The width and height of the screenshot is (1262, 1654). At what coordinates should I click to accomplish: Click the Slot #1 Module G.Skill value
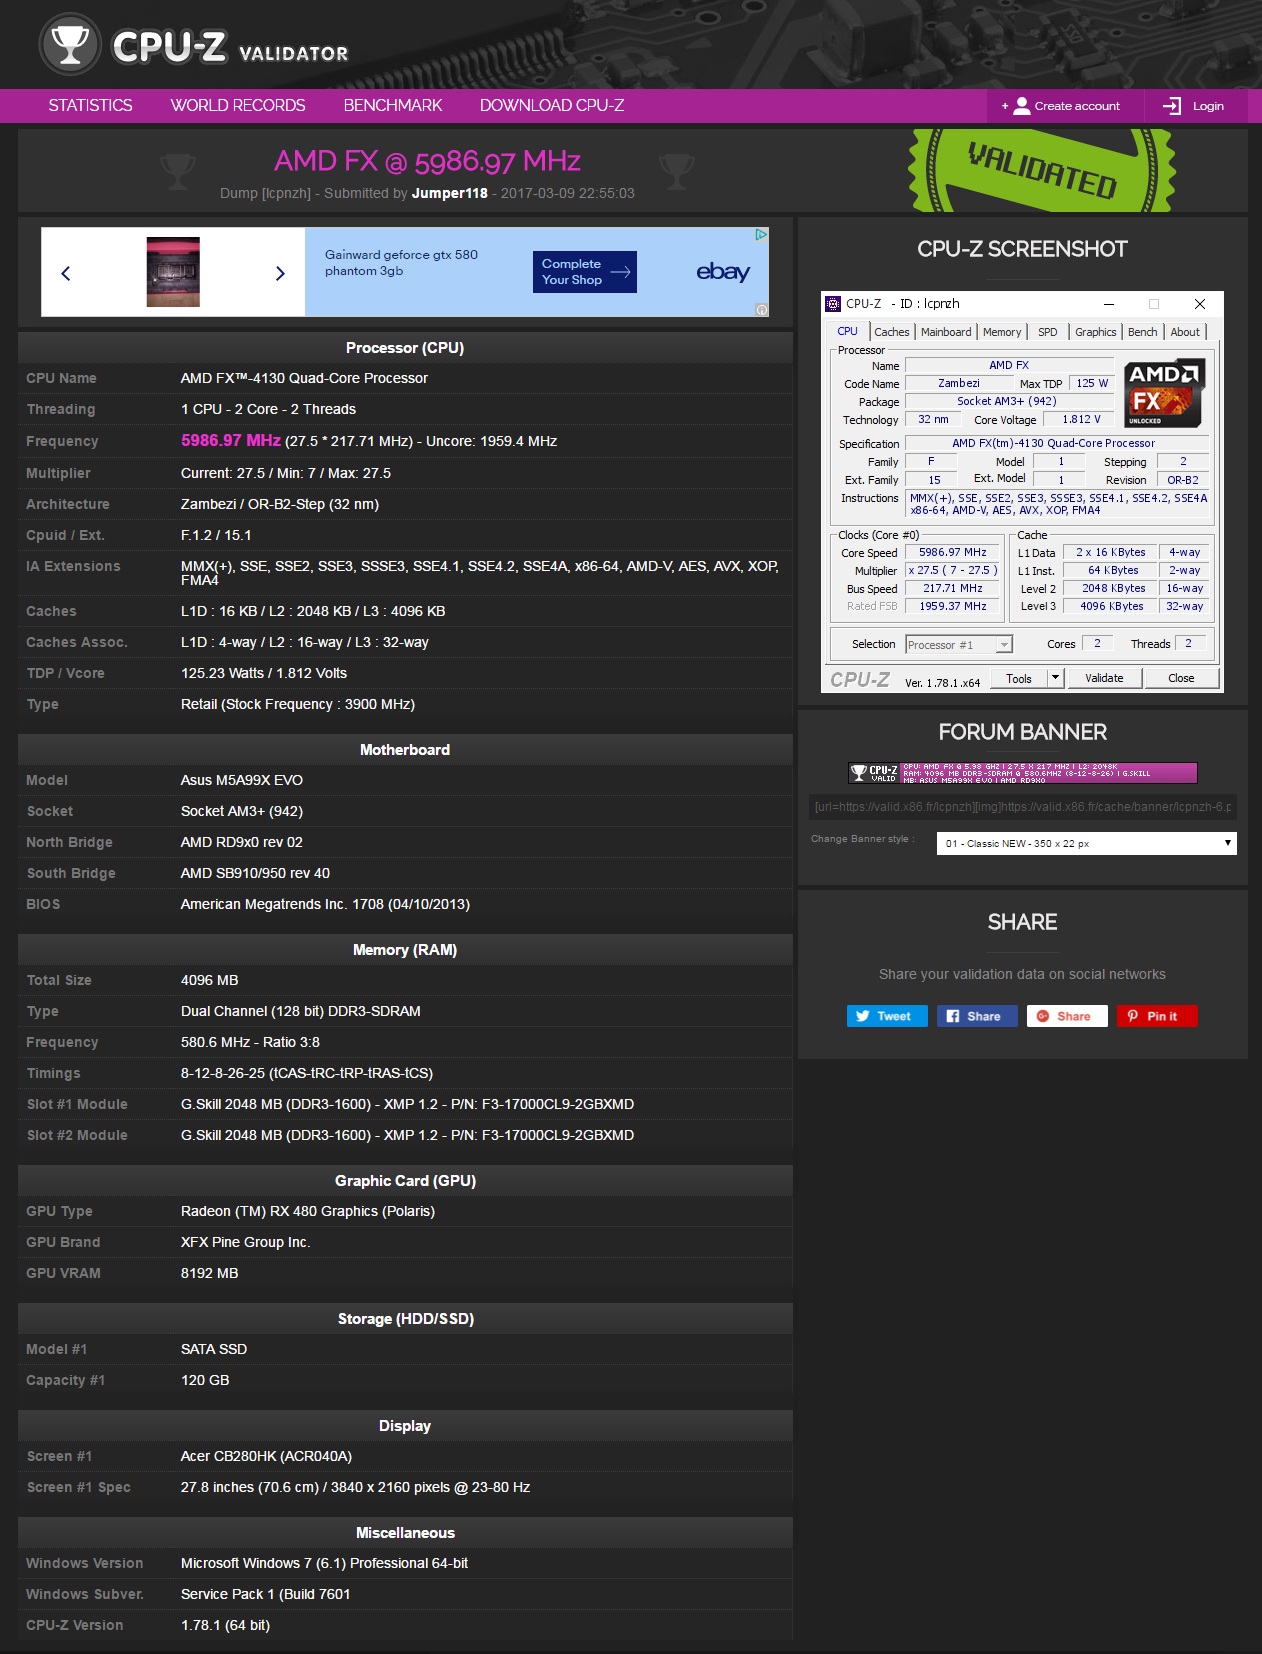[407, 1104]
